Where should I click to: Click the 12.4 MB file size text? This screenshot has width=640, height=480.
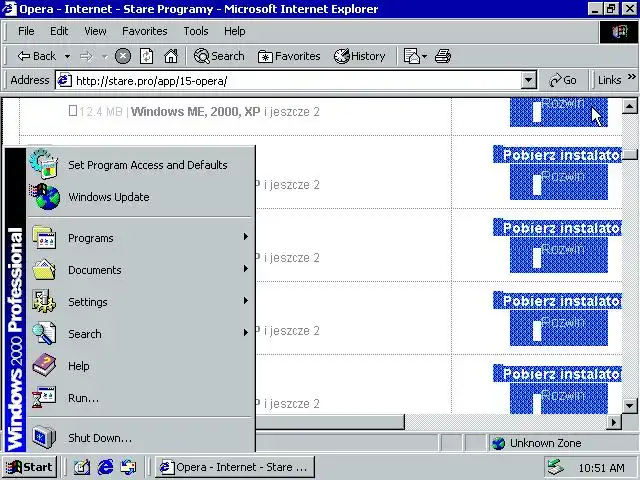(x=100, y=111)
